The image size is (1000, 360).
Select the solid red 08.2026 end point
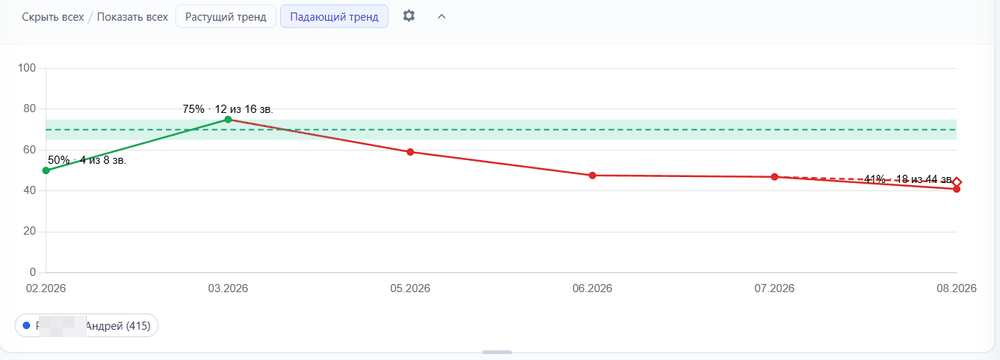click(x=957, y=189)
